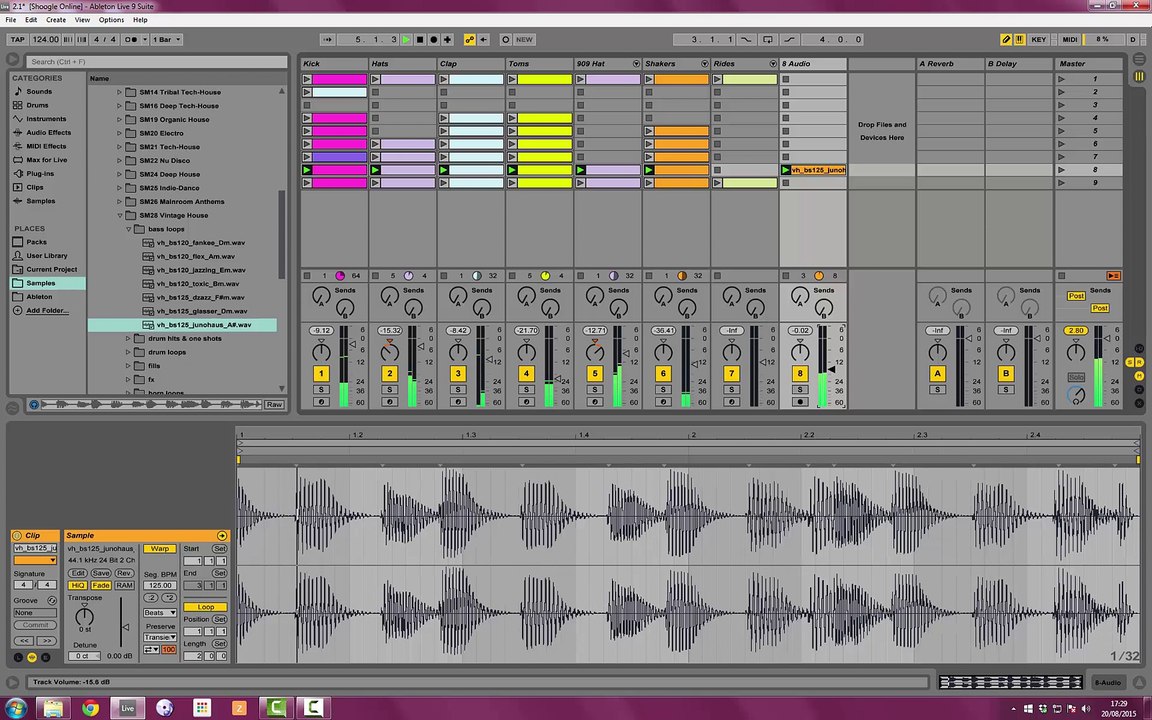Show Sample box via yellow circle icon
The image size is (1152, 720).
[x=32, y=658]
